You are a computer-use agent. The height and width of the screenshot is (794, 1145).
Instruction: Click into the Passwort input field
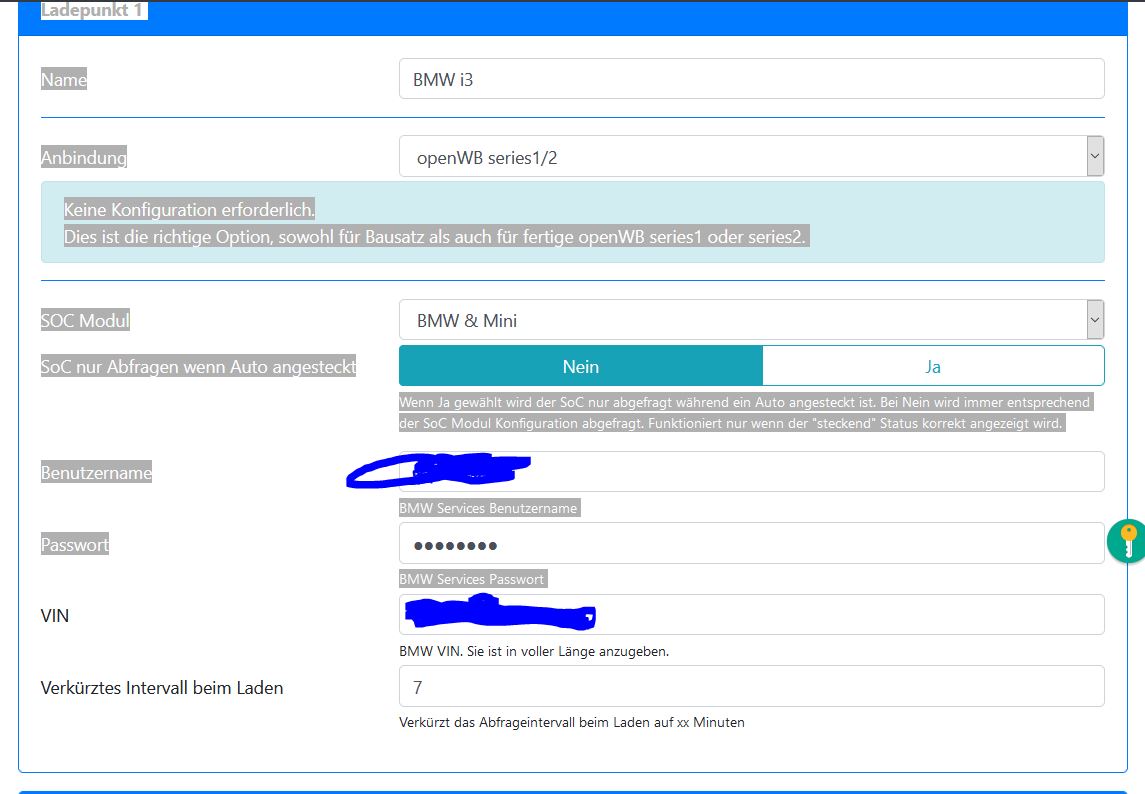tap(751, 543)
